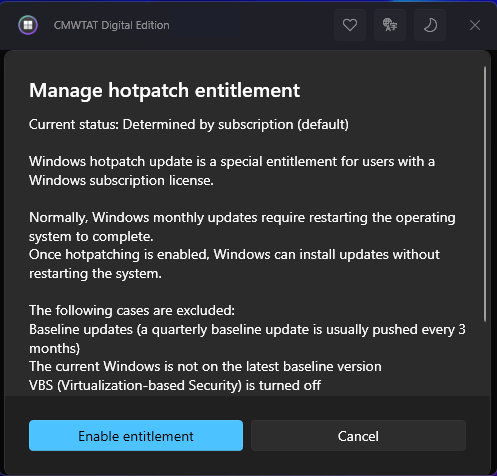Click the empty title bar area

click(x=250, y=25)
